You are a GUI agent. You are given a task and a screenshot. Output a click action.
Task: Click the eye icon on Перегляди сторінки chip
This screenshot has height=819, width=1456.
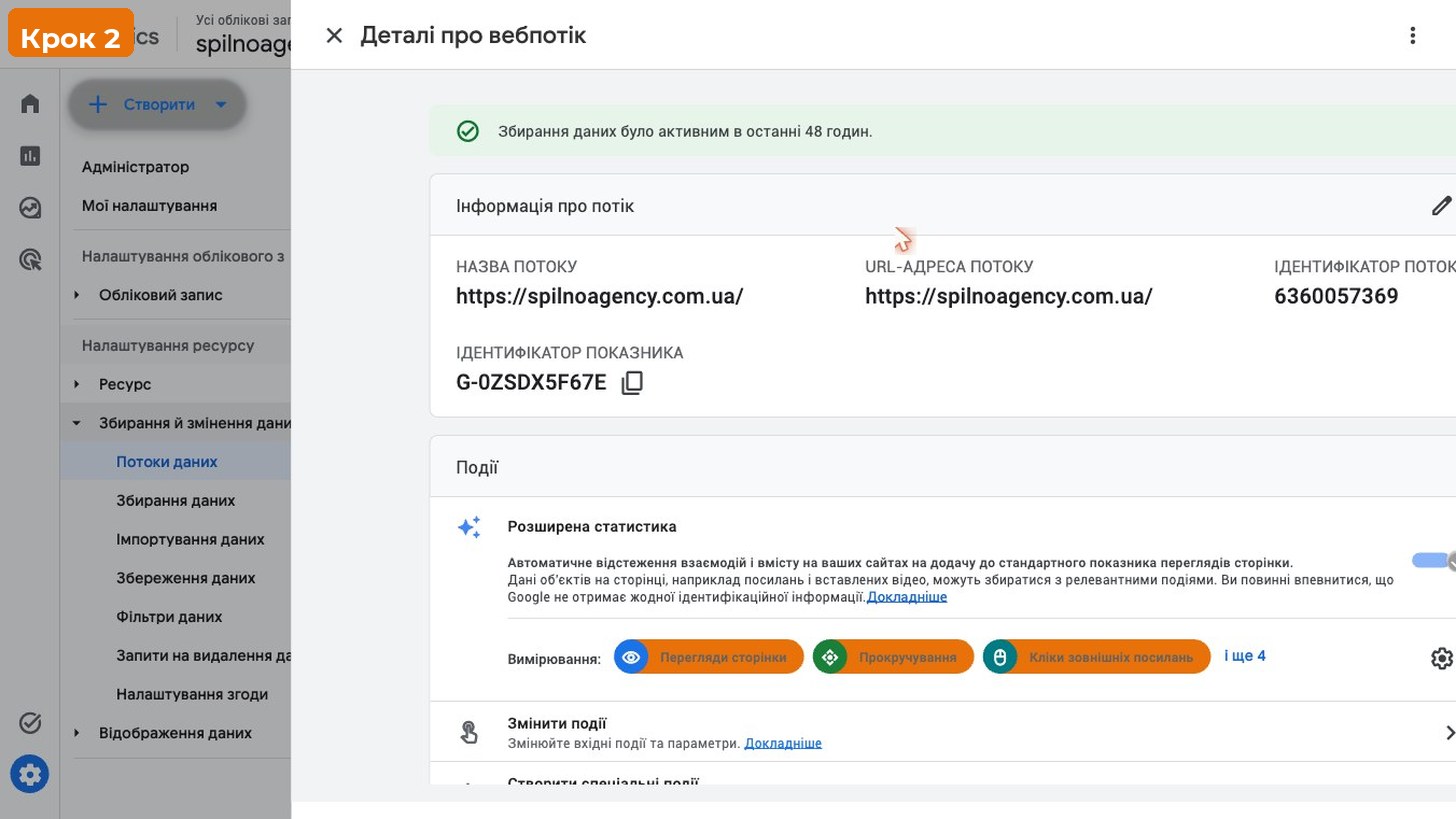pos(631,657)
